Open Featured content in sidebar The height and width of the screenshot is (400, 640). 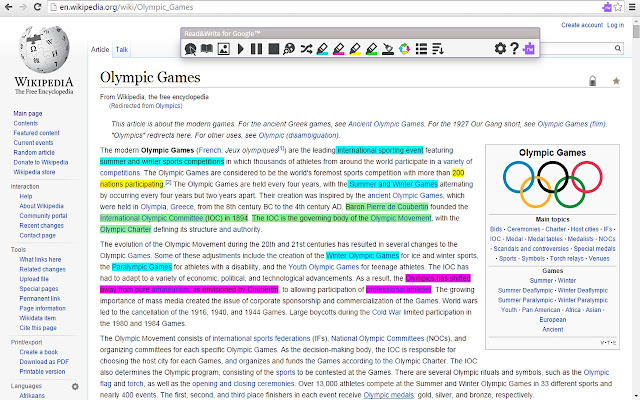point(36,133)
